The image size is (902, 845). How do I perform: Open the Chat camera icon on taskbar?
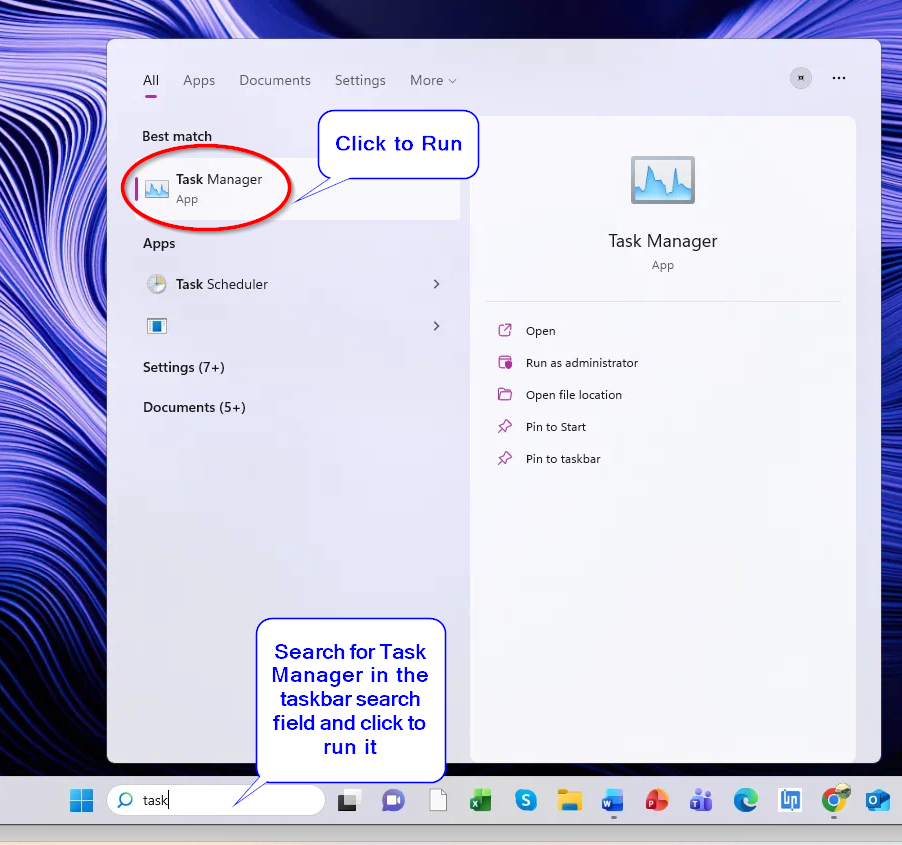click(x=393, y=800)
